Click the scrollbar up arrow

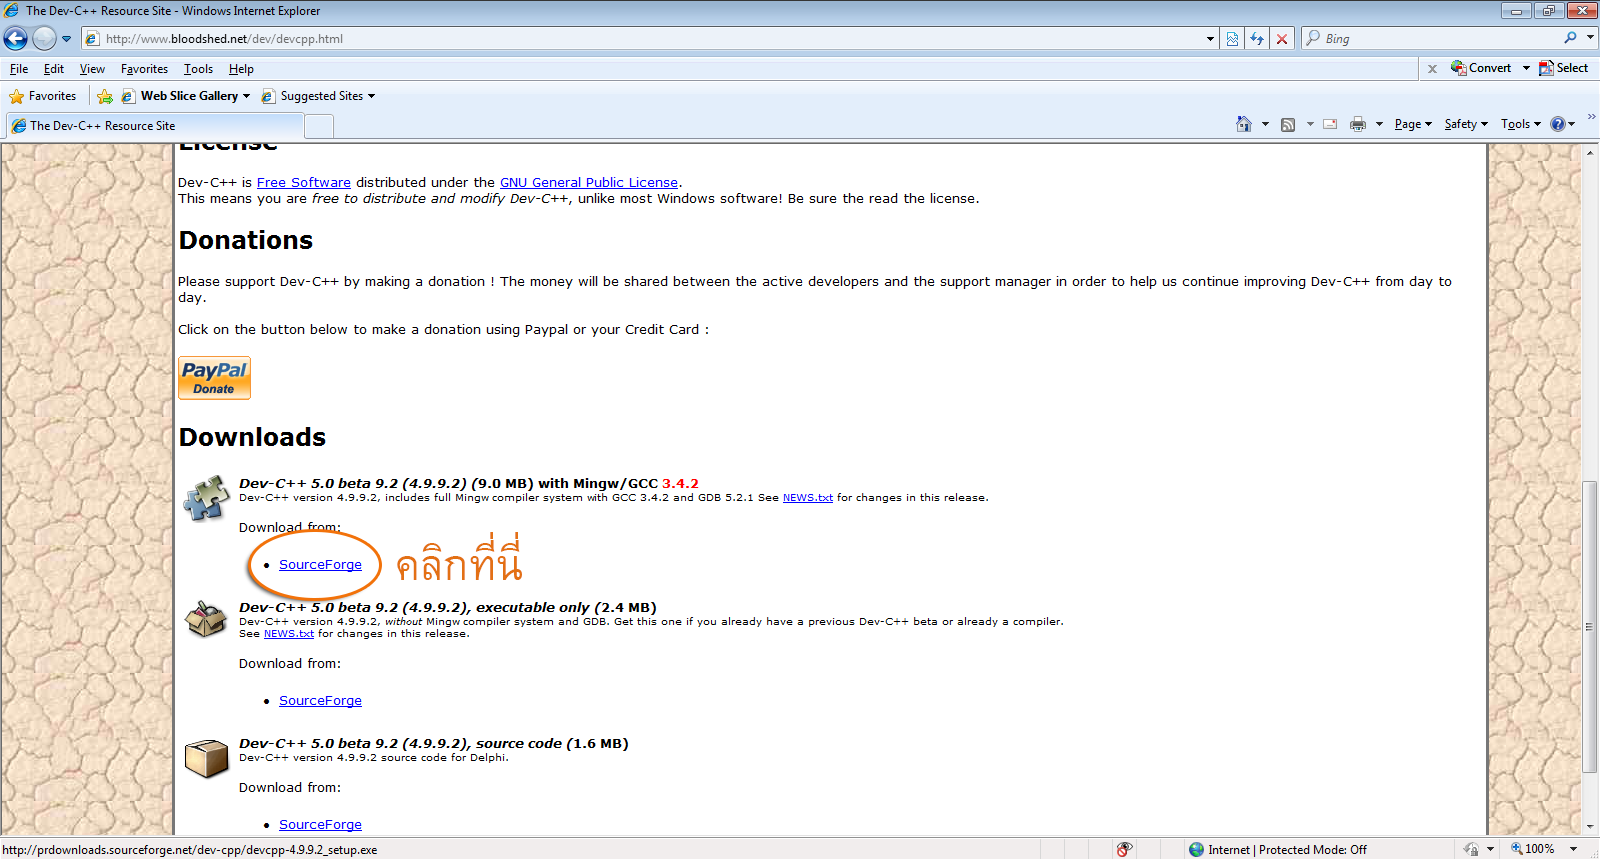(x=1590, y=153)
